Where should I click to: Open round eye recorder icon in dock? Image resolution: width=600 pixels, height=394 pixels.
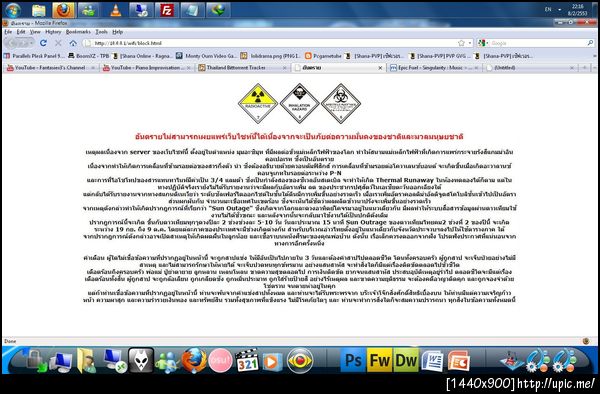pos(300,361)
